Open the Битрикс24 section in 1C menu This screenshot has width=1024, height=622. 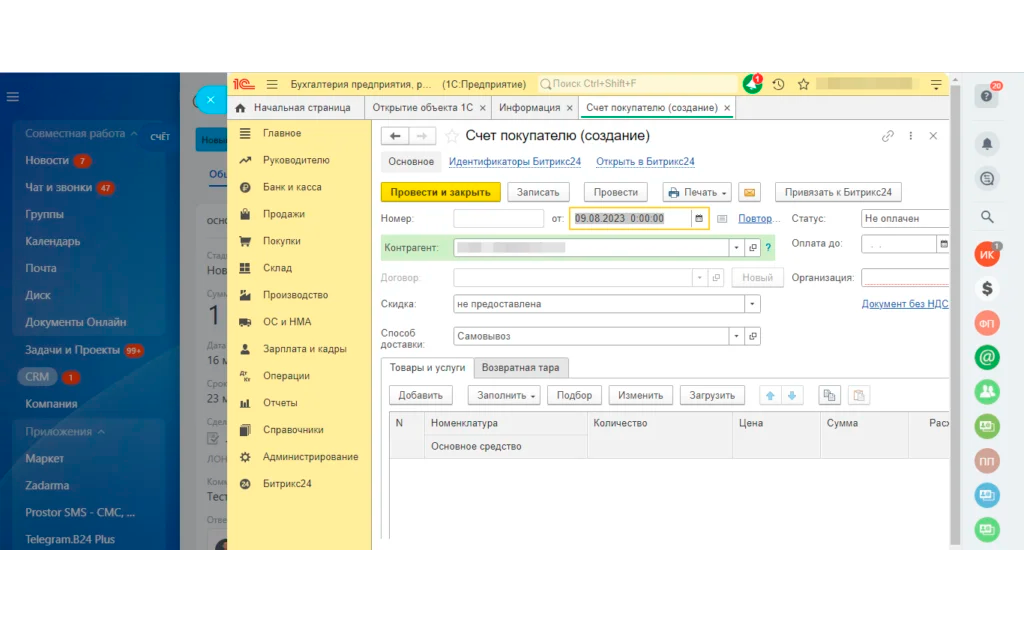click(287, 484)
